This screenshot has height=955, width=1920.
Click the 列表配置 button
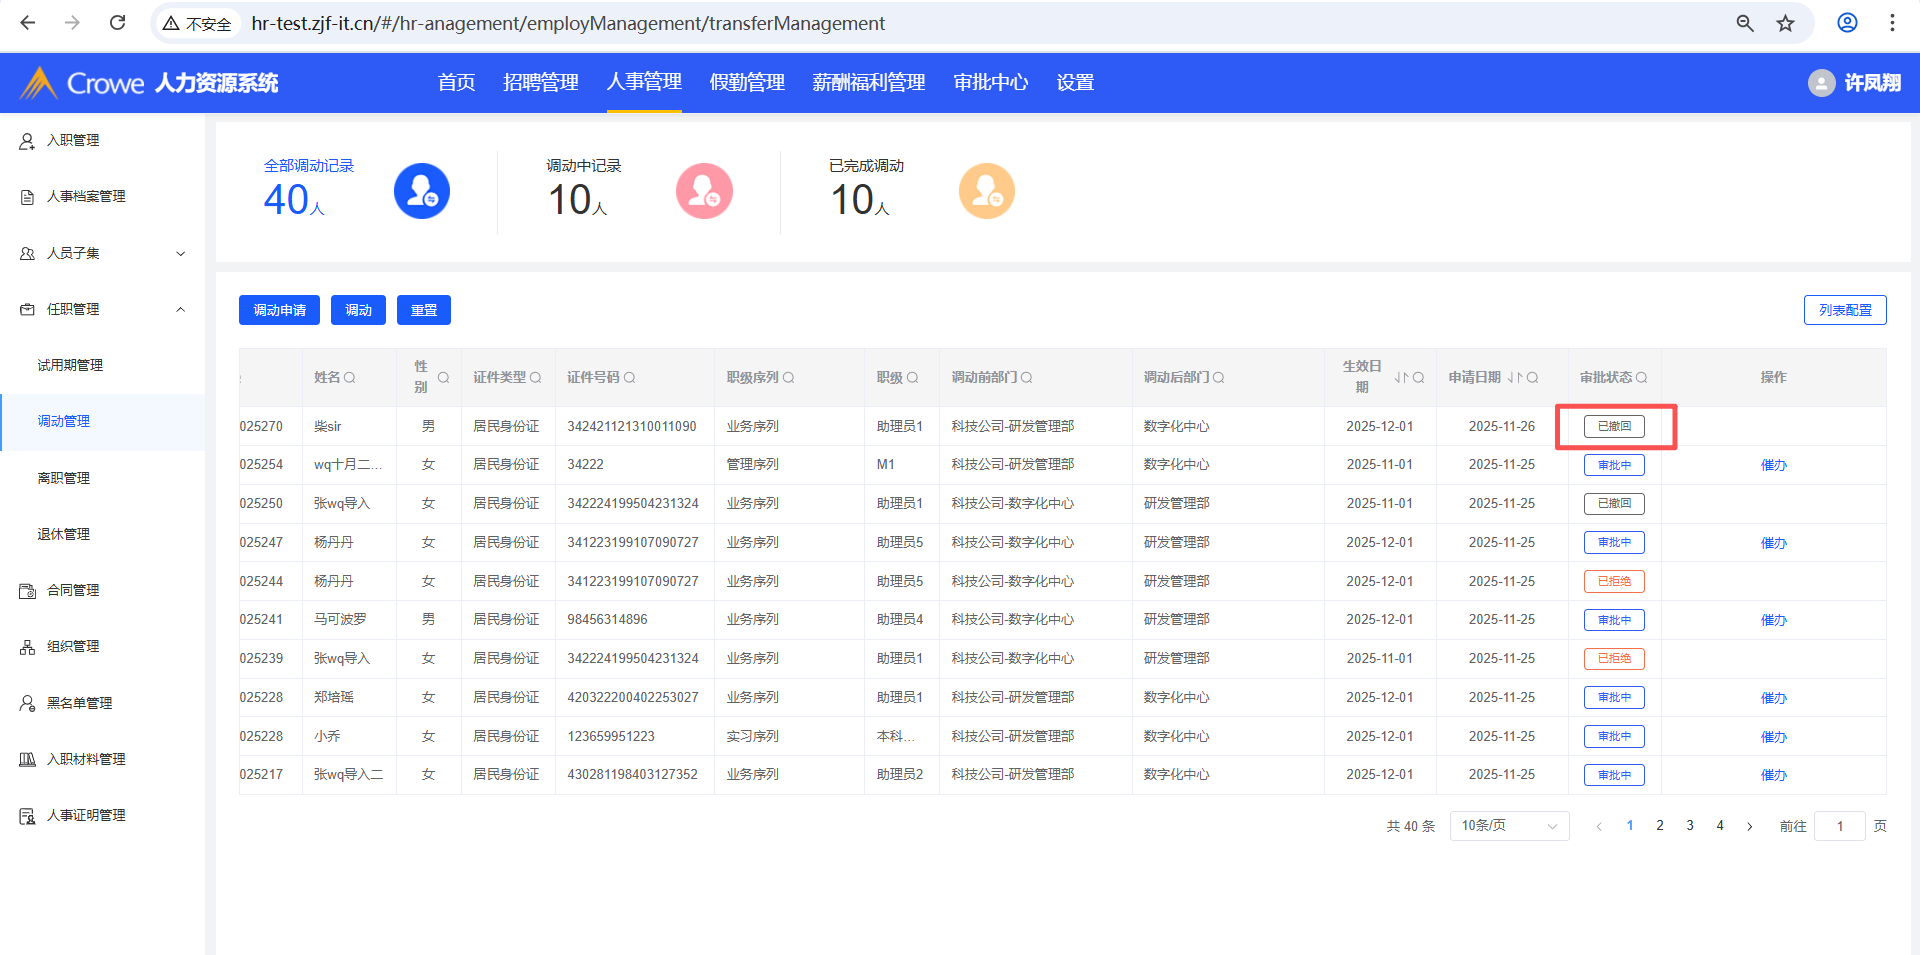point(1844,311)
